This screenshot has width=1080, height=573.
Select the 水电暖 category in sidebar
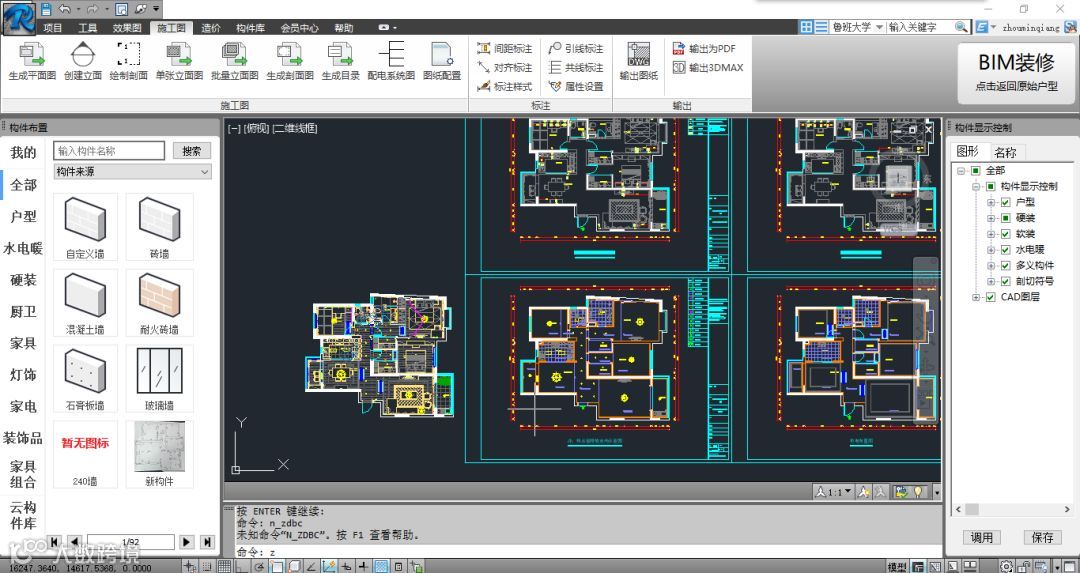click(x=23, y=248)
